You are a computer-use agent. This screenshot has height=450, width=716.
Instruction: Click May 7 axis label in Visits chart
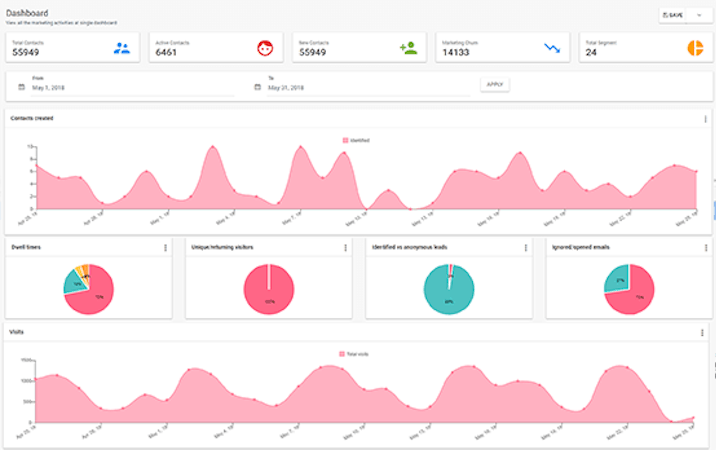(291, 431)
